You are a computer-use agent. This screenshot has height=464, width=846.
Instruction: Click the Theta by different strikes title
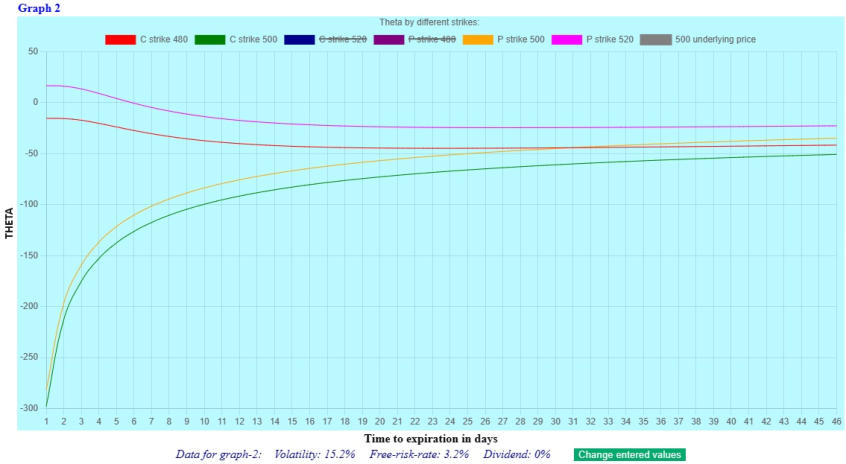click(429, 22)
